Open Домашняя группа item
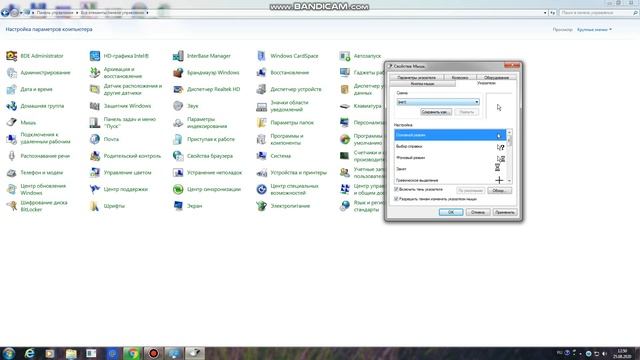Screen dimensions: 640x360 point(36,106)
